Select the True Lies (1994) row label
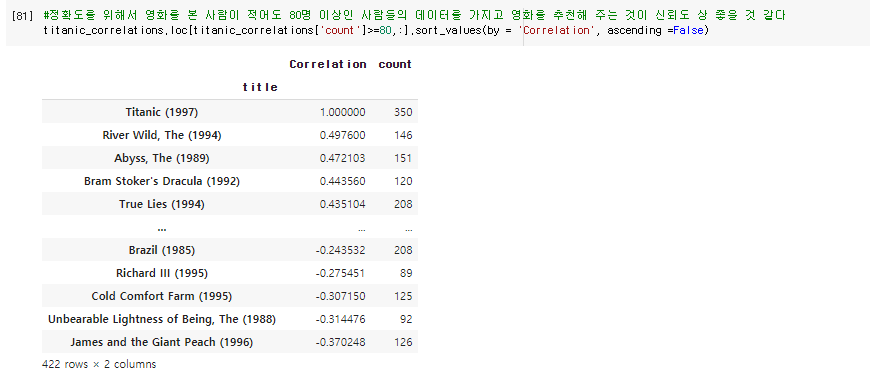This screenshot has width=870, height=376. (161, 204)
